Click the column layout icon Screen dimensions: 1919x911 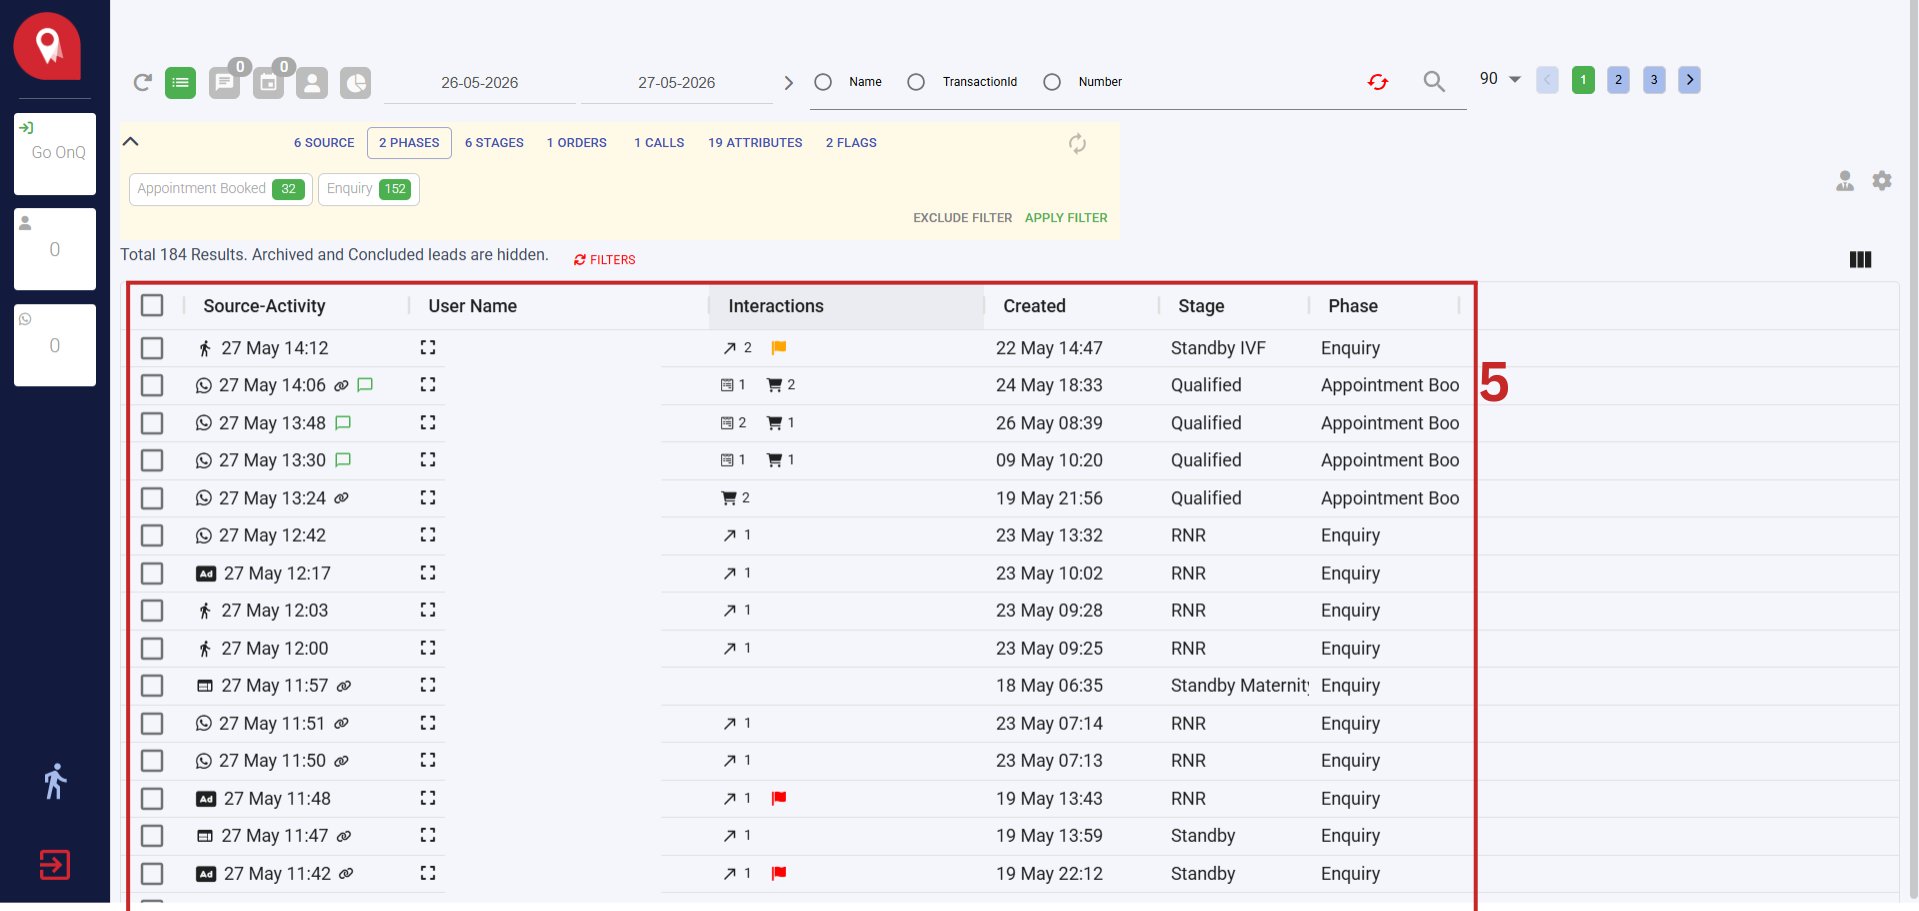(1860, 259)
